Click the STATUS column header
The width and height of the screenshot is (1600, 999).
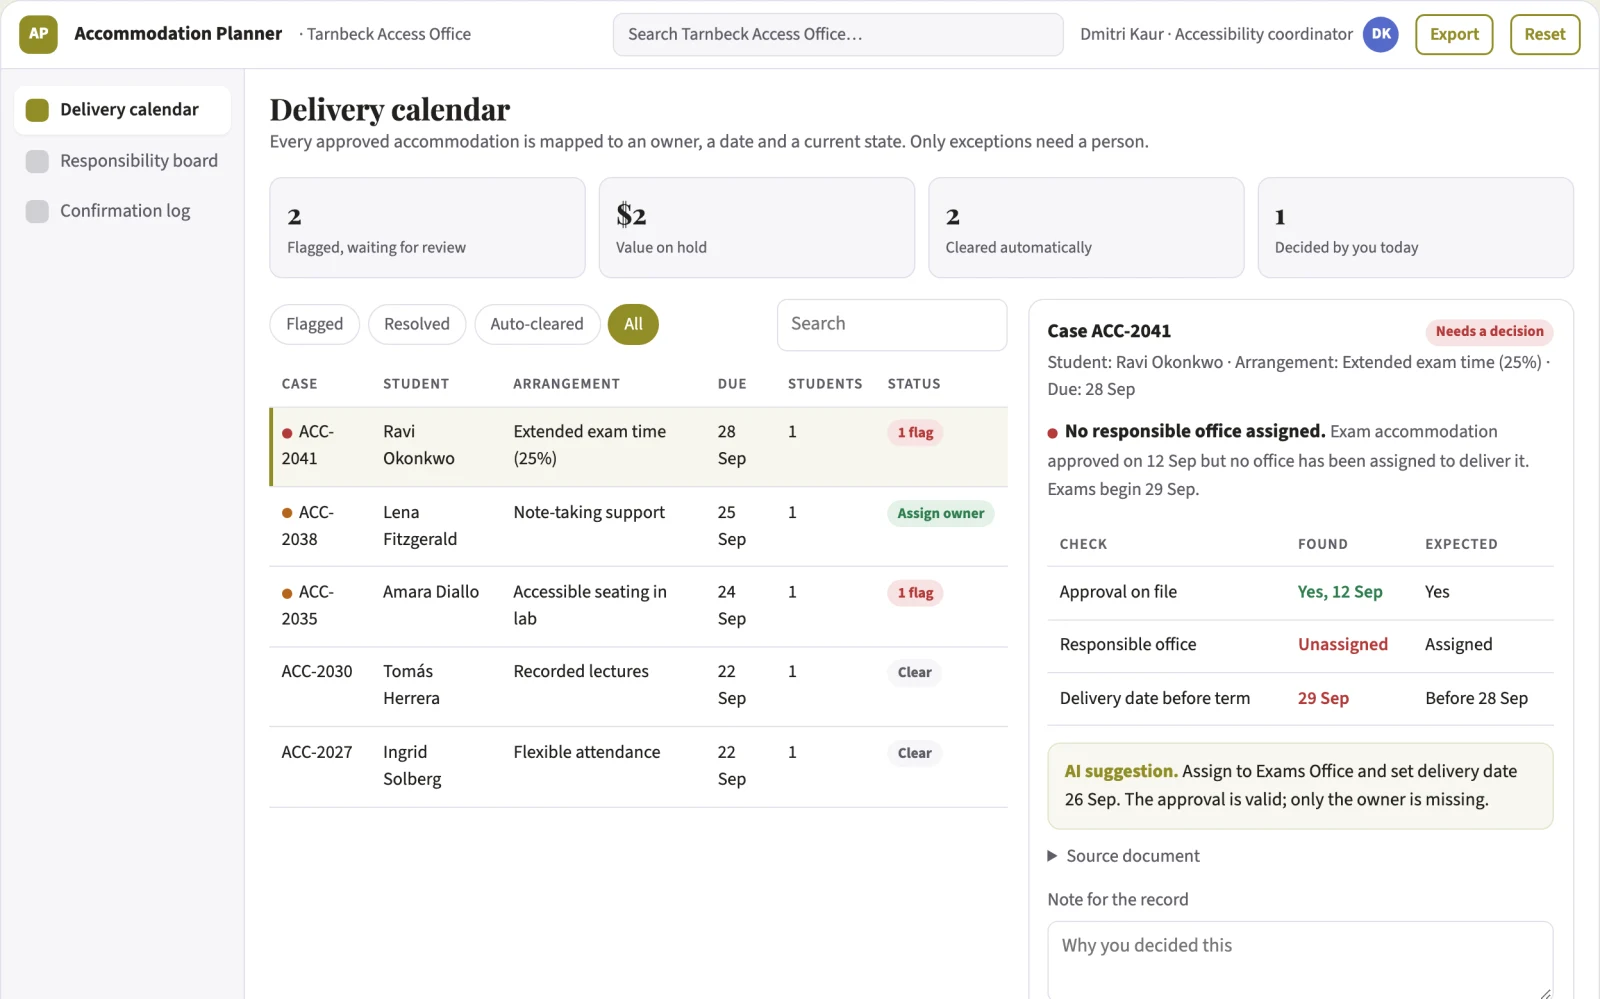[914, 384]
